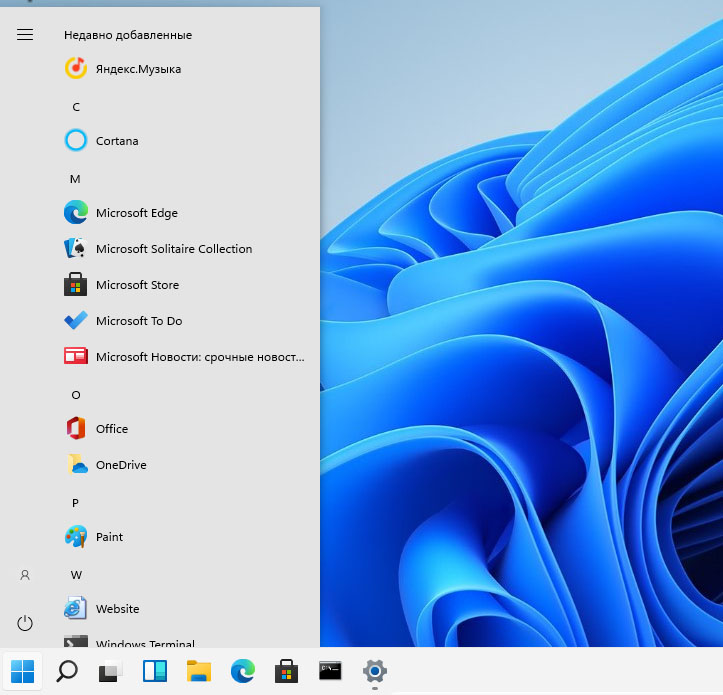723x695 pixels.
Task: Open Microsoft Solitaire Collection cards icon
Action: pyautogui.click(x=76, y=248)
